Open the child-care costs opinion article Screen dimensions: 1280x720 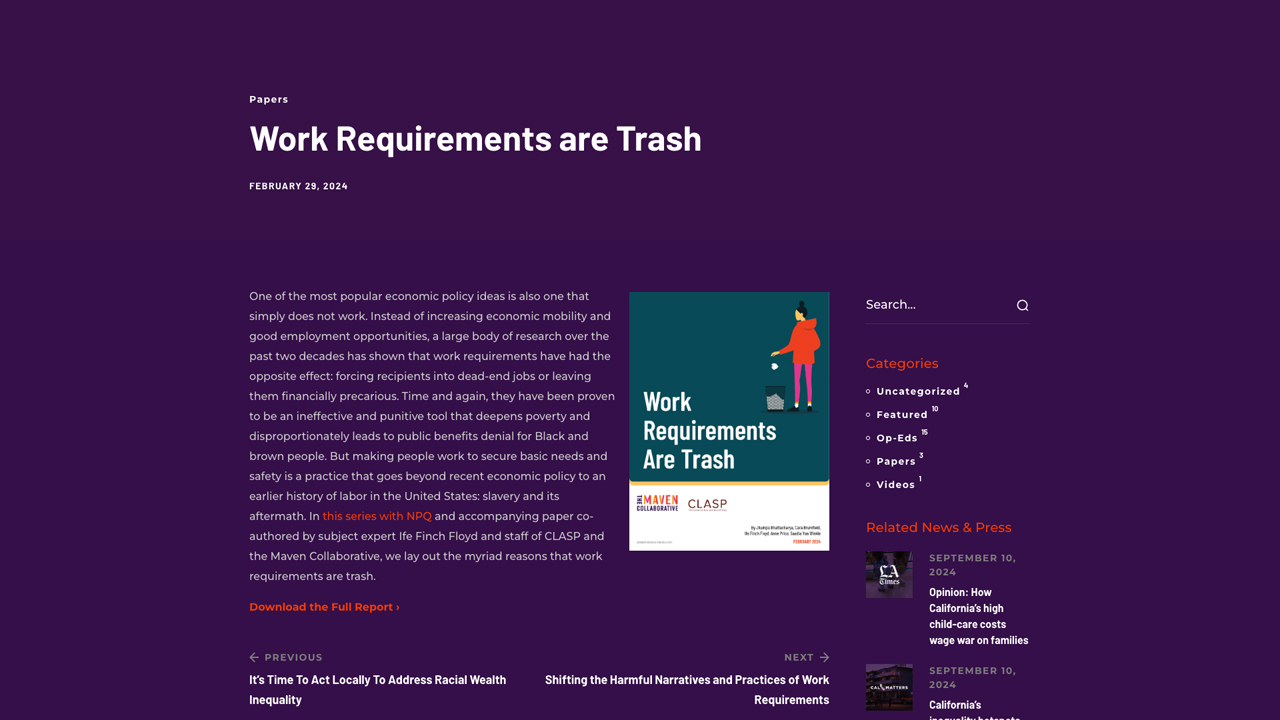tap(978, 616)
